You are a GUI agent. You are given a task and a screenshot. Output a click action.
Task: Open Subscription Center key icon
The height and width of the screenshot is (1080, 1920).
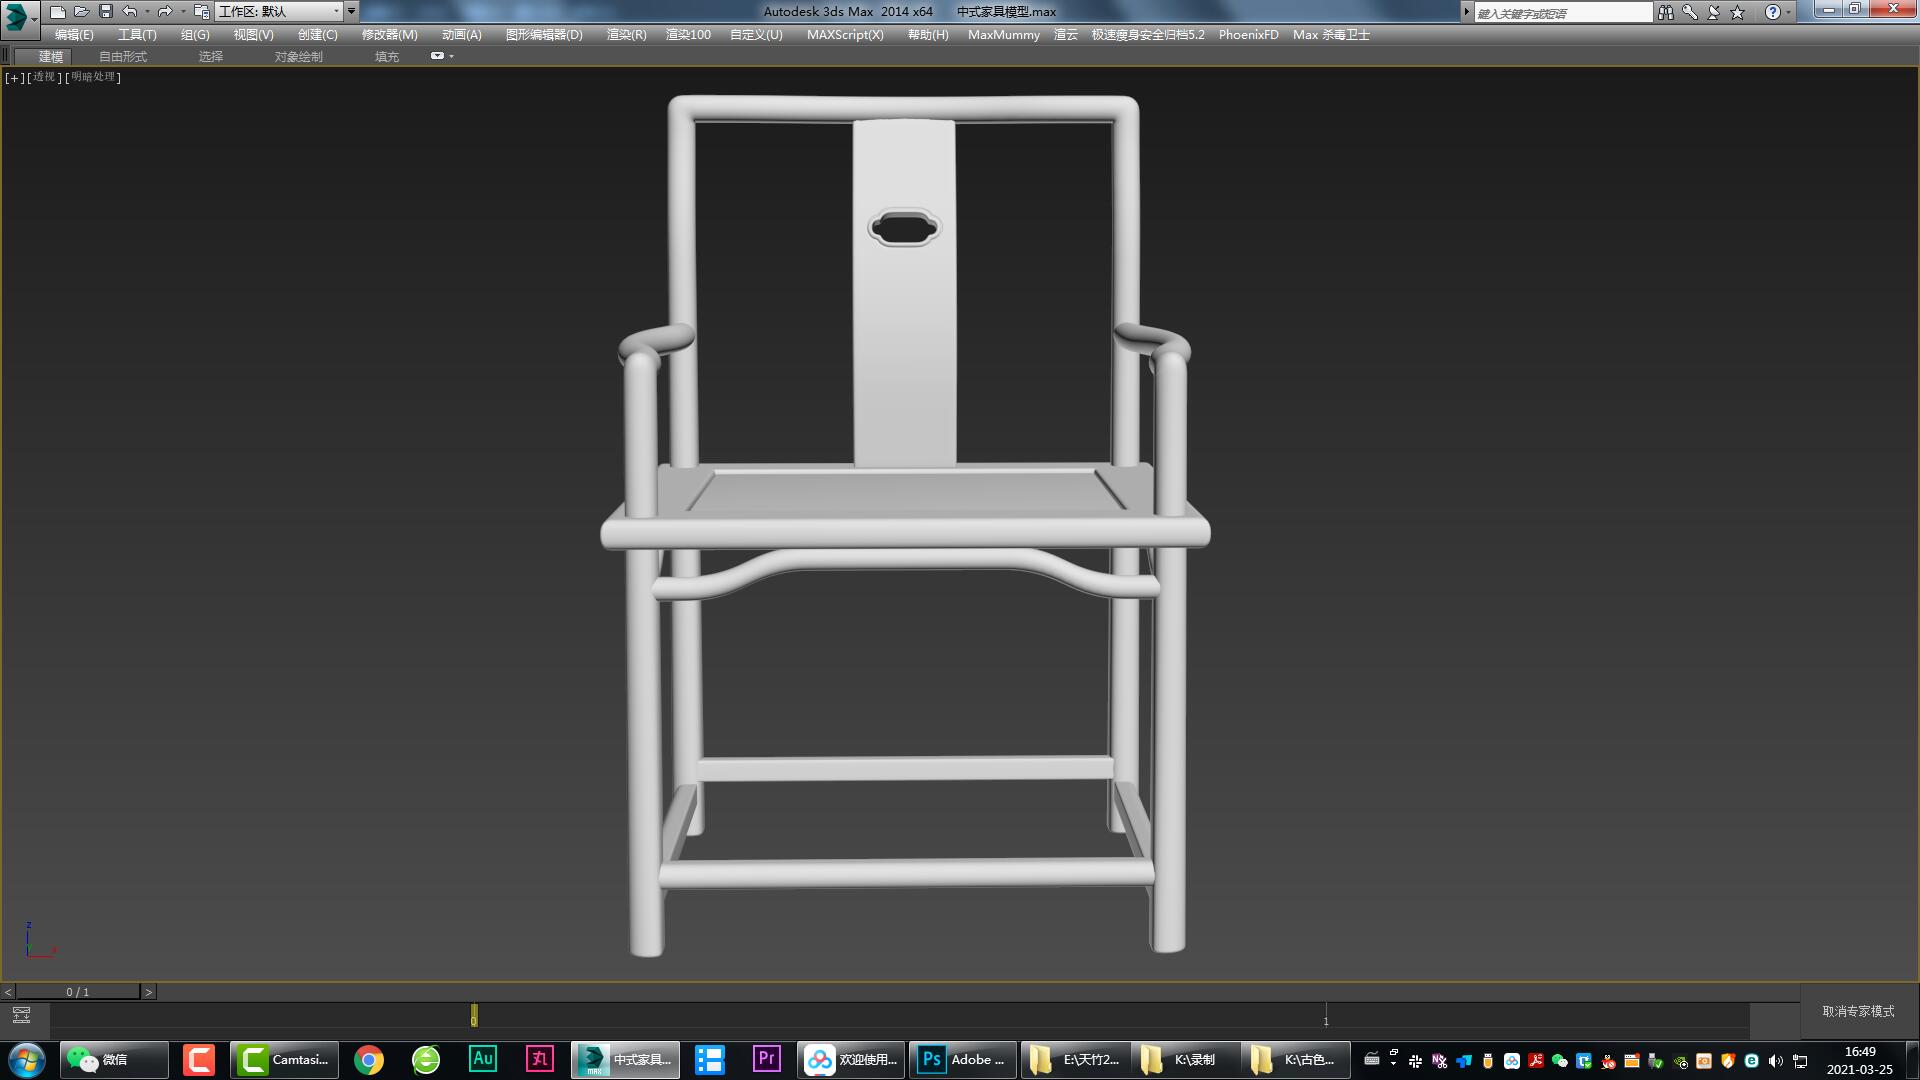[x=1689, y=12]
